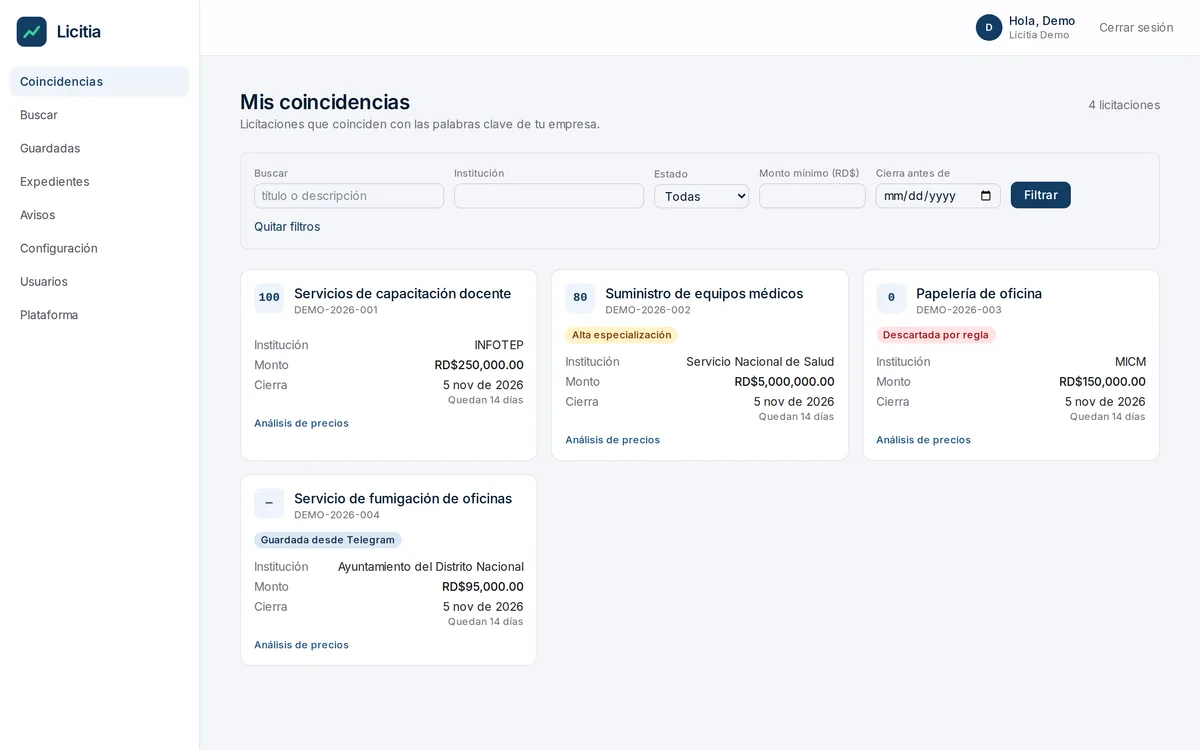Click the Descartada por regla tag

(936, 335)
